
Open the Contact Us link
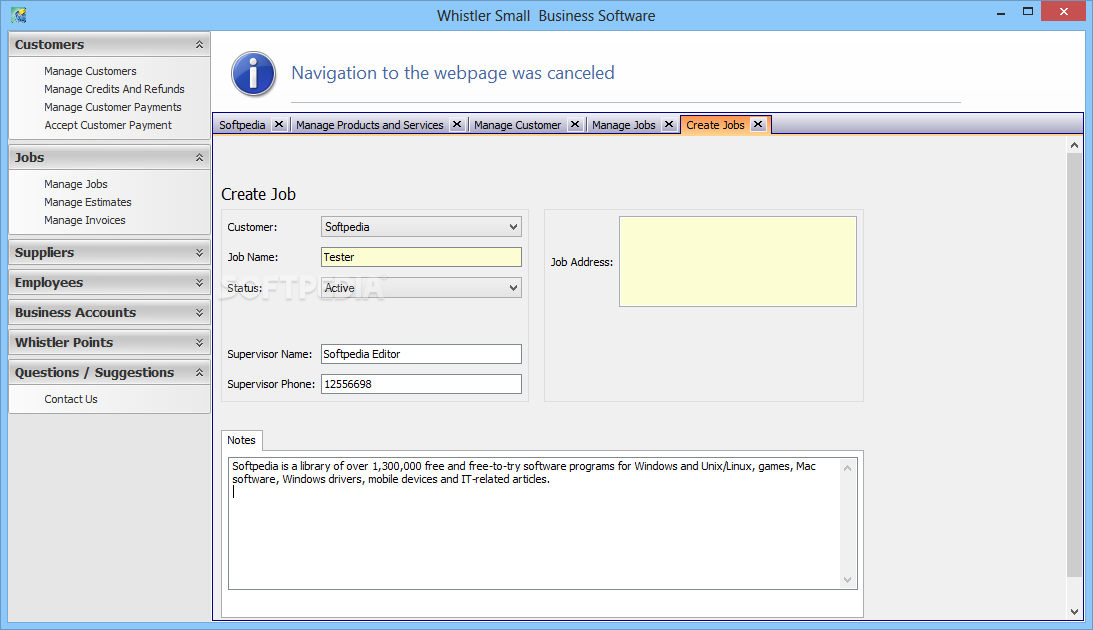[x=71, y=399]
